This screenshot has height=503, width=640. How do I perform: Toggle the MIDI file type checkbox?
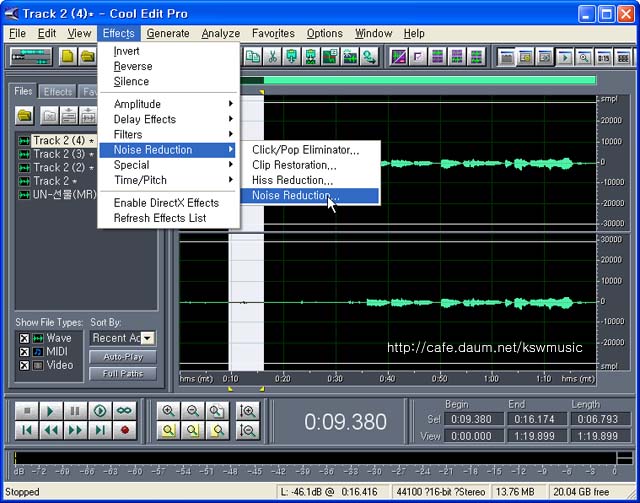coord(24,352)
